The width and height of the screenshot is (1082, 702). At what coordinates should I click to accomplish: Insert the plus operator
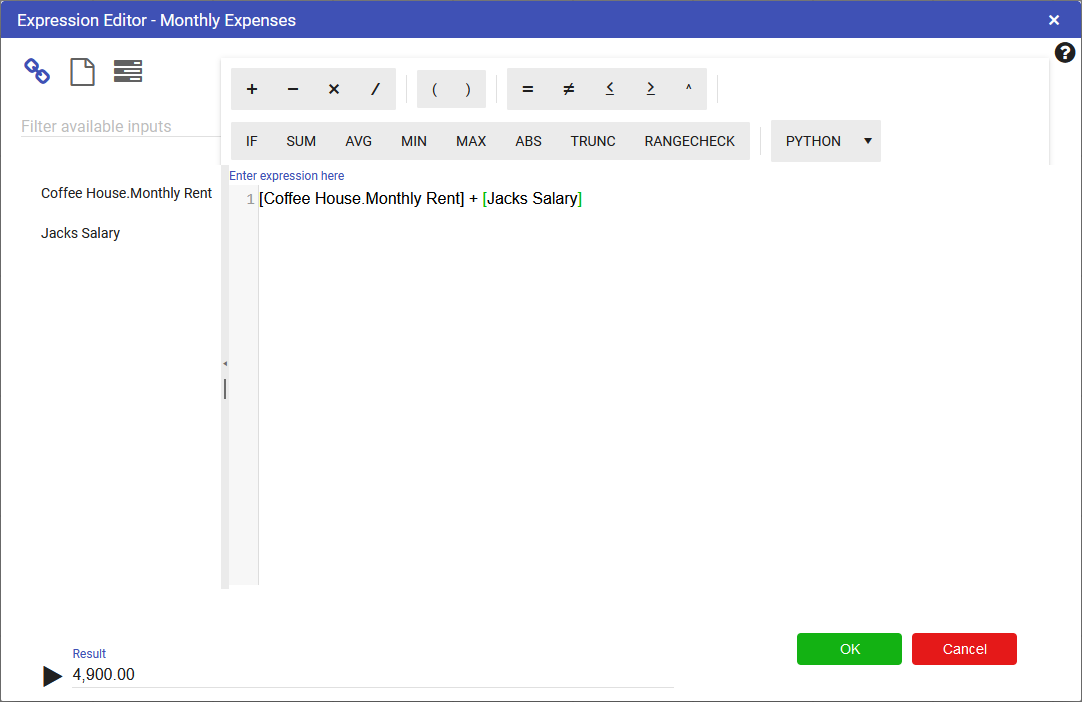252,89
